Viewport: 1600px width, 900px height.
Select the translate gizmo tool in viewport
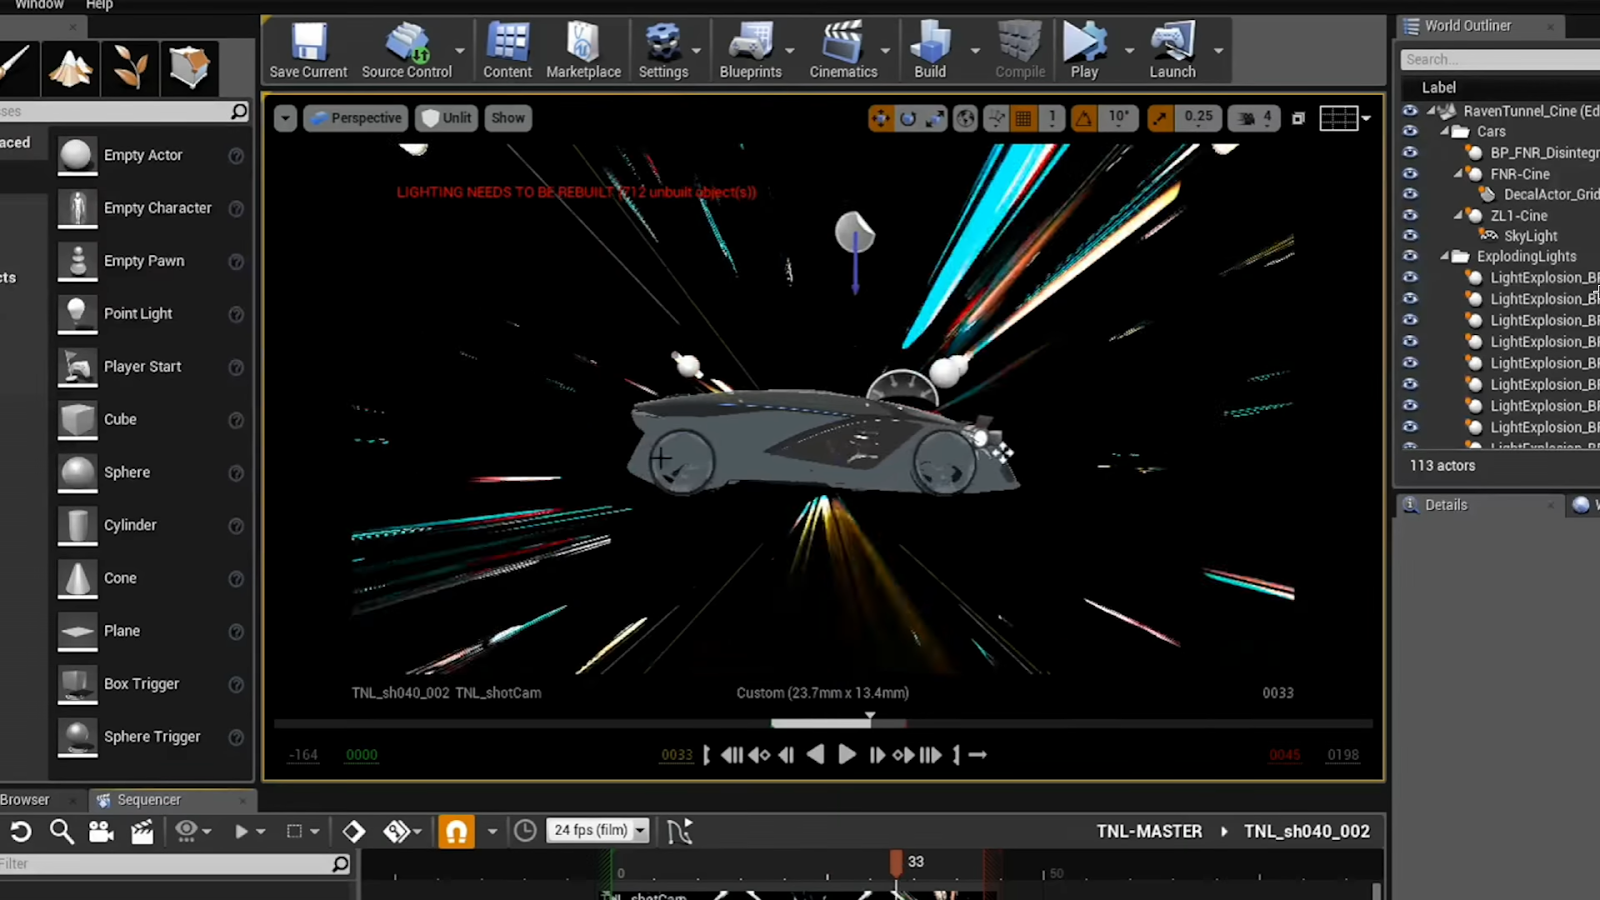coord(880,118)
